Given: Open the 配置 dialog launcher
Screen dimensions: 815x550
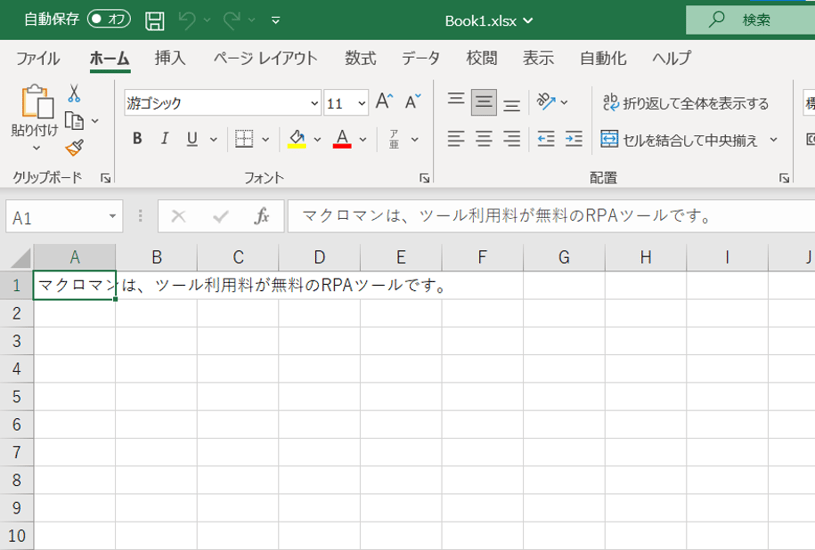Looking at the screenshot, I should point(784,178).
